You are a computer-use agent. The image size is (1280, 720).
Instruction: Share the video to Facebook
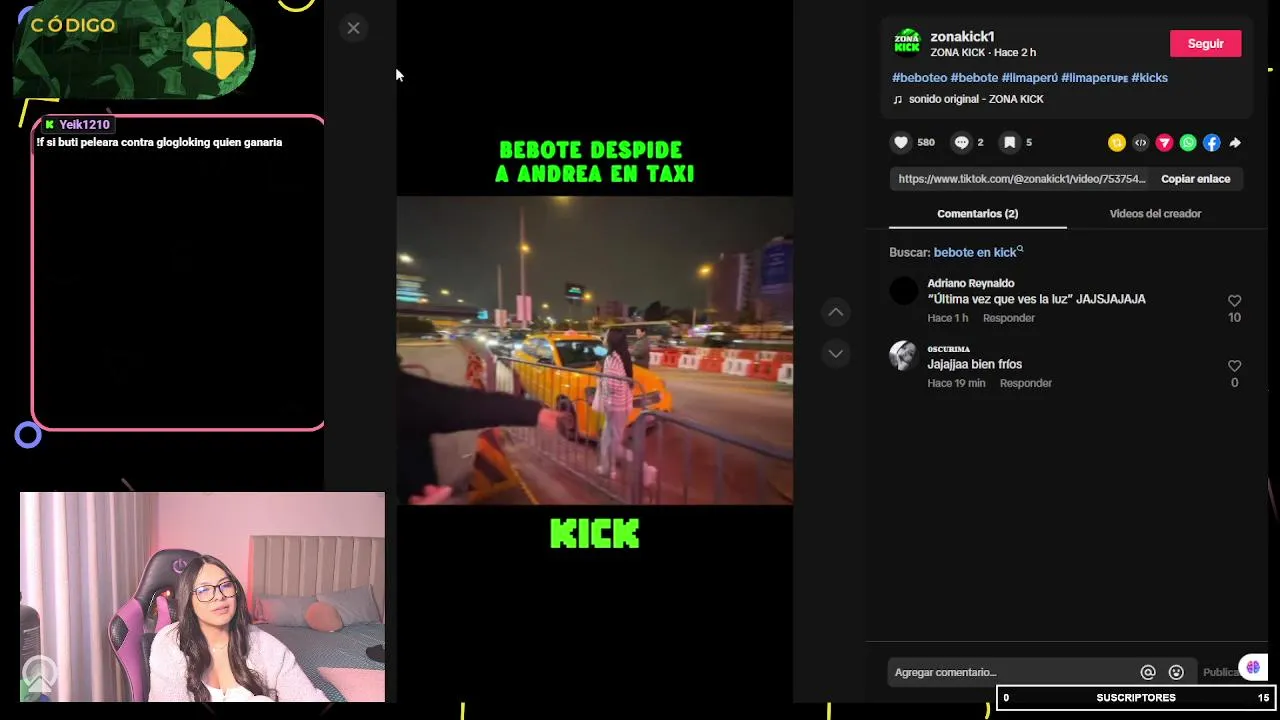(x=1211, y=143)
